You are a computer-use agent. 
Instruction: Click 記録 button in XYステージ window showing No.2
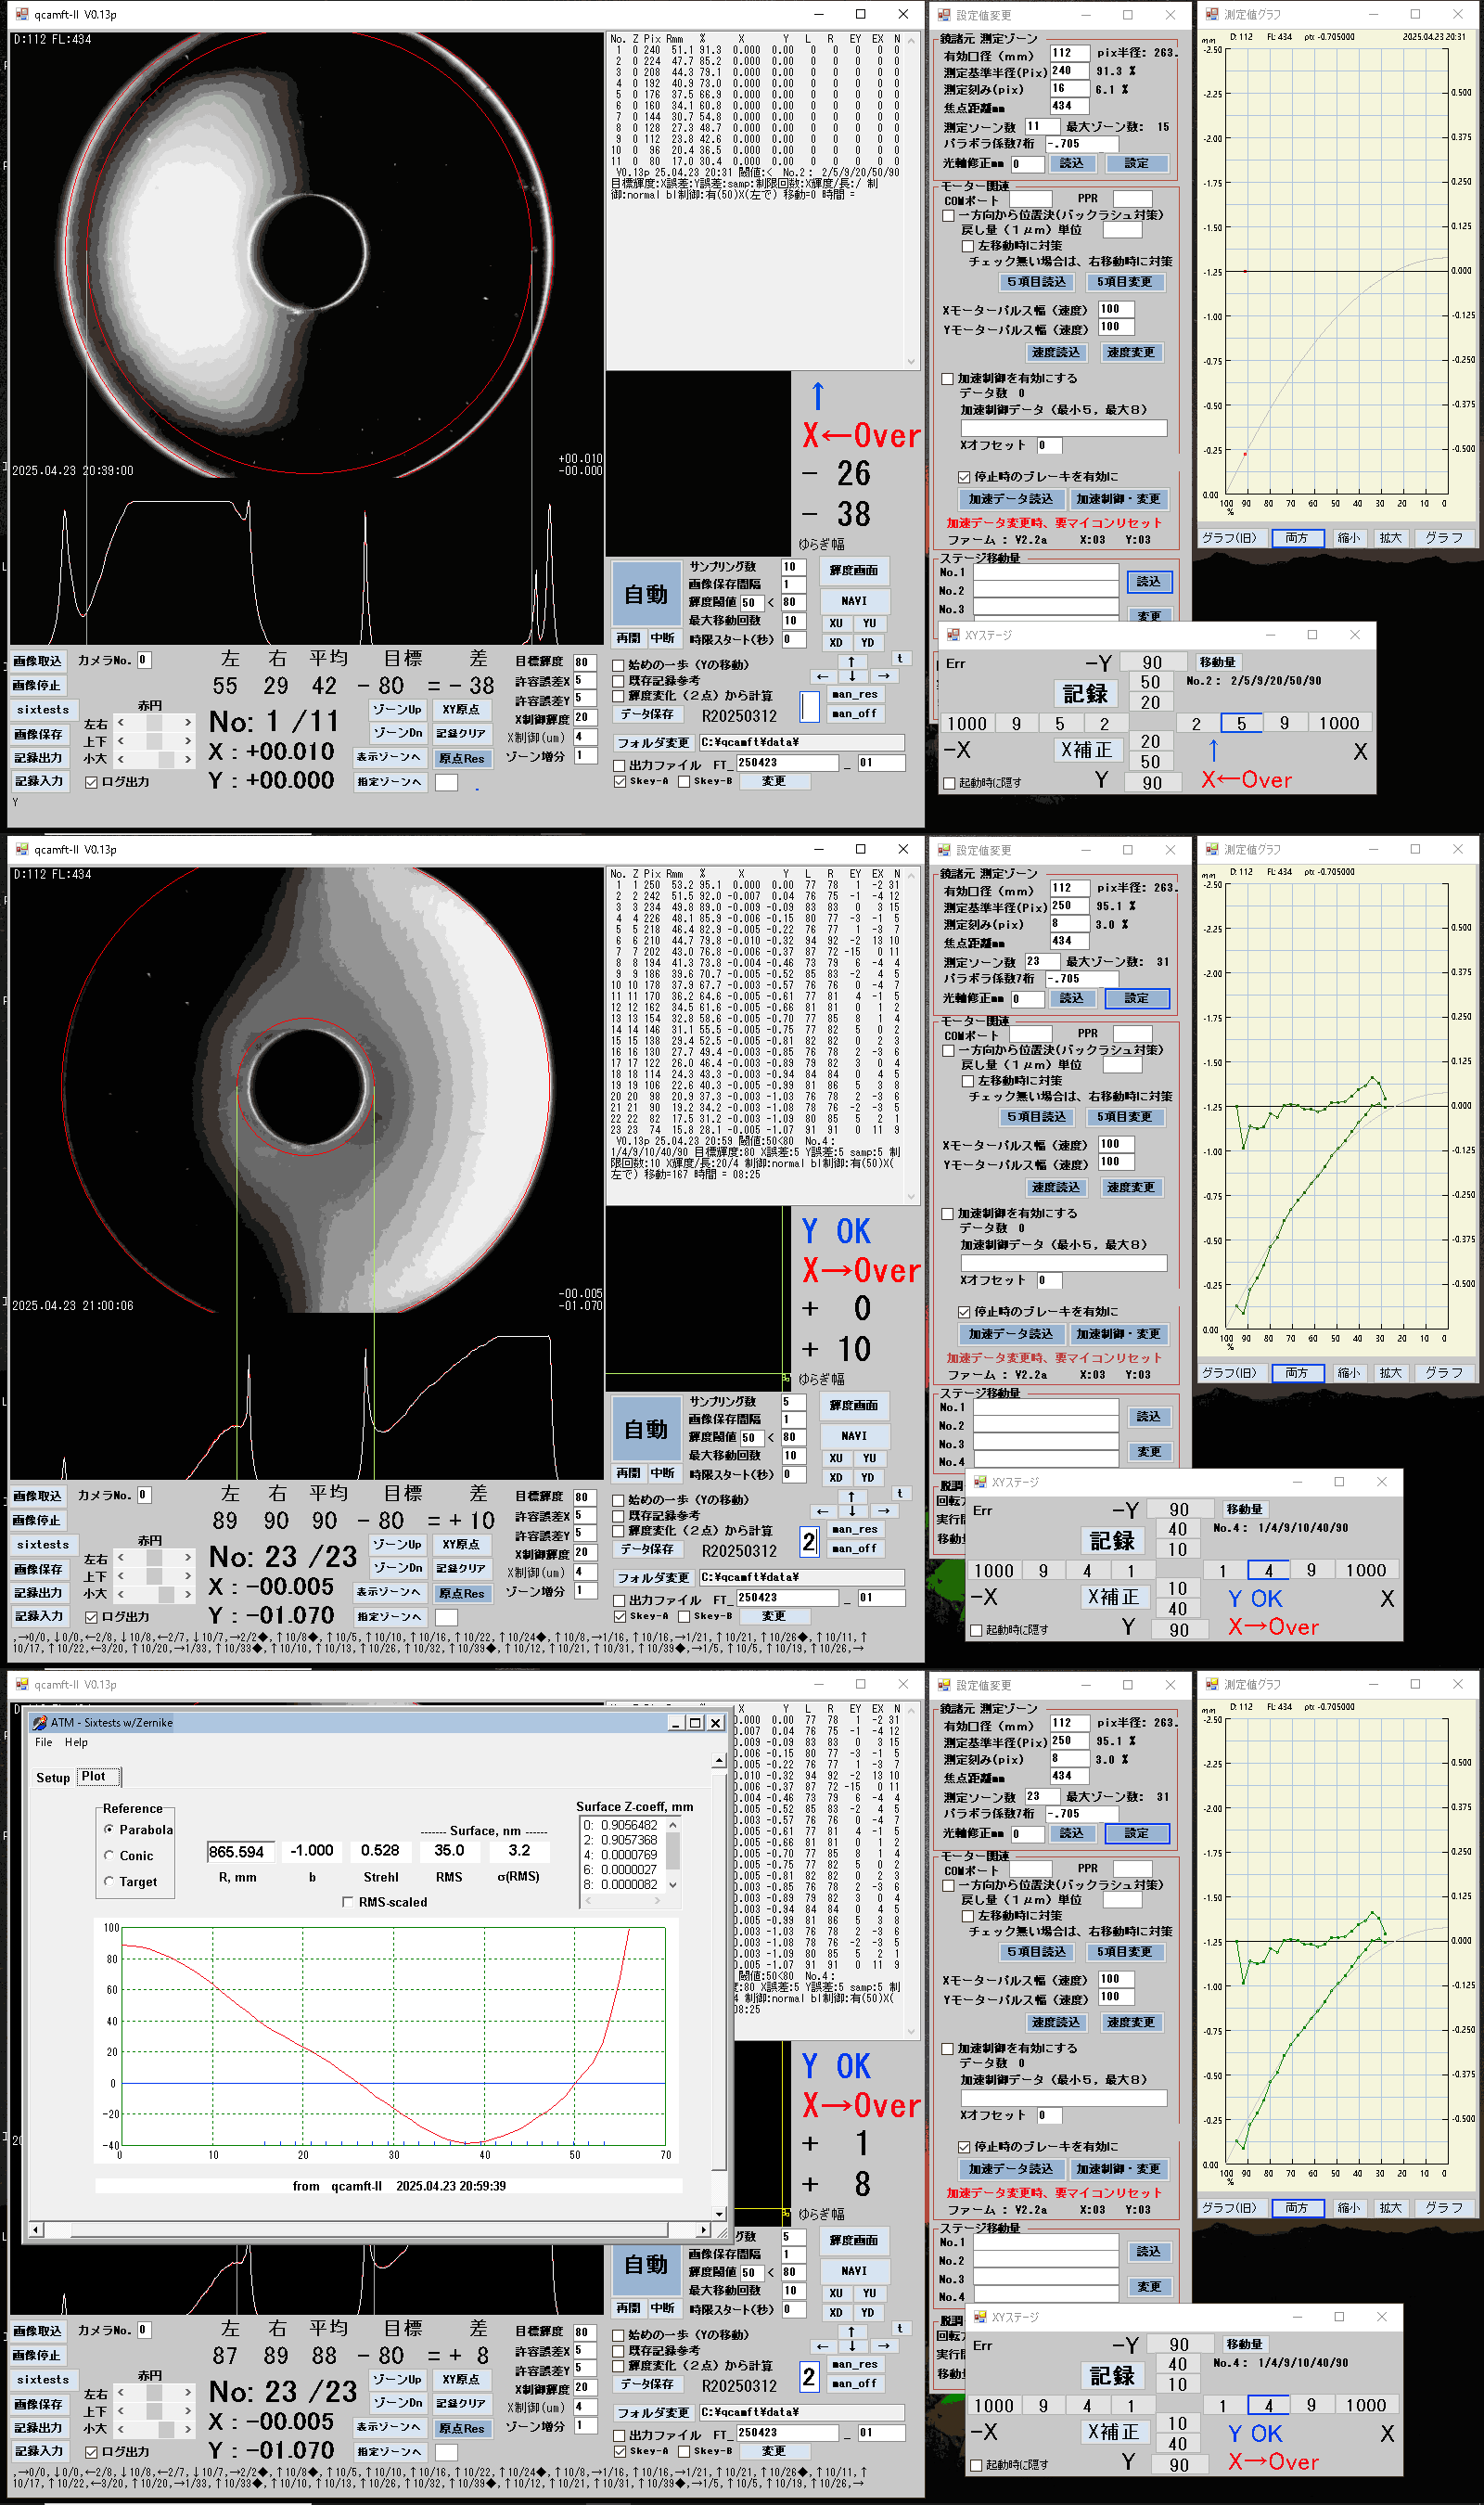coord(1085,694)
